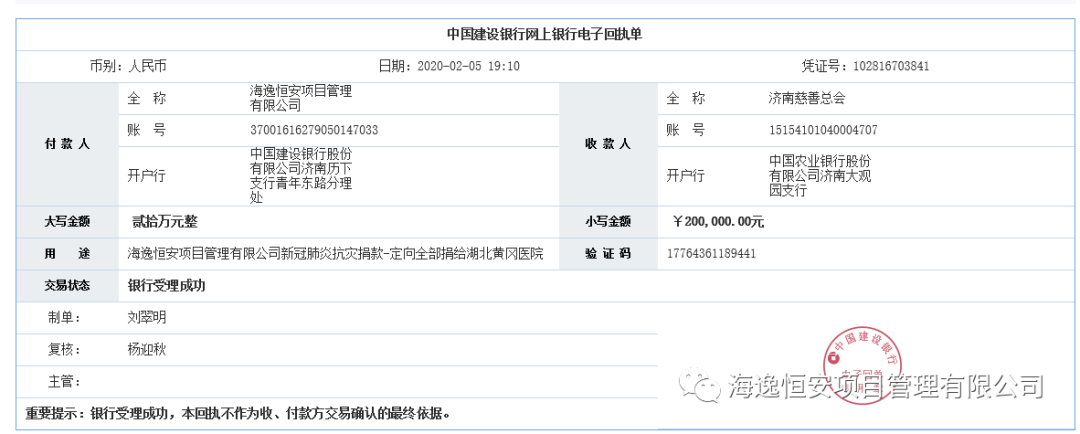1080x434 pixels.
Task: Select the amount ￥200,000.00元
Action: click(x=717, y=222)
